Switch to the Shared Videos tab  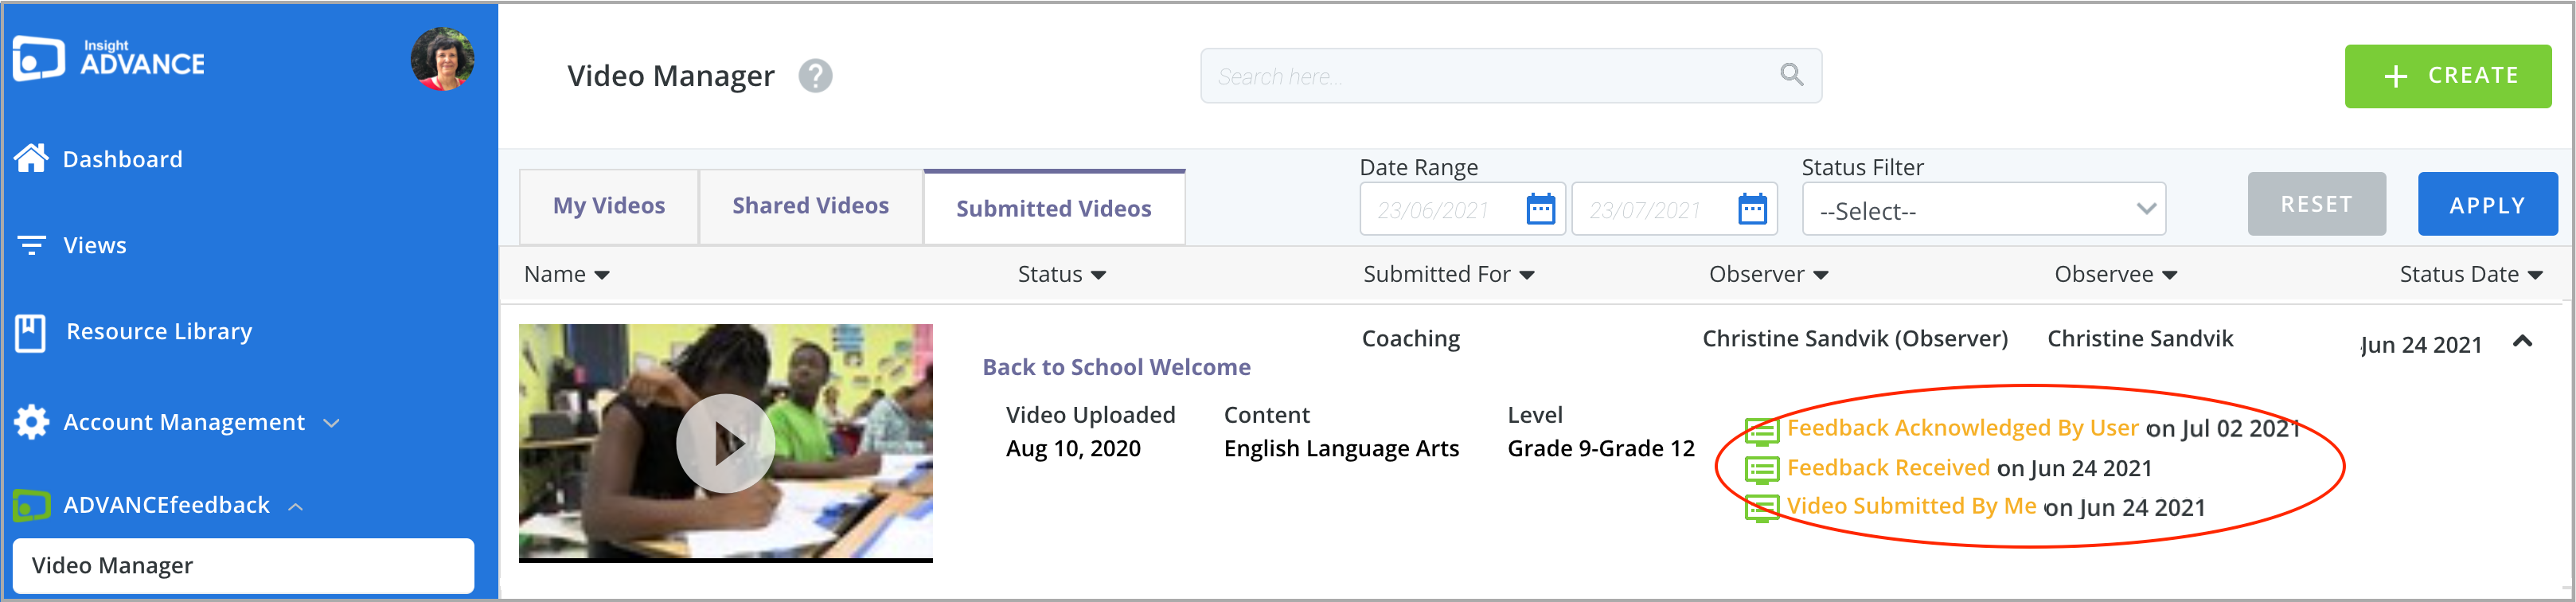pos(810,206)
